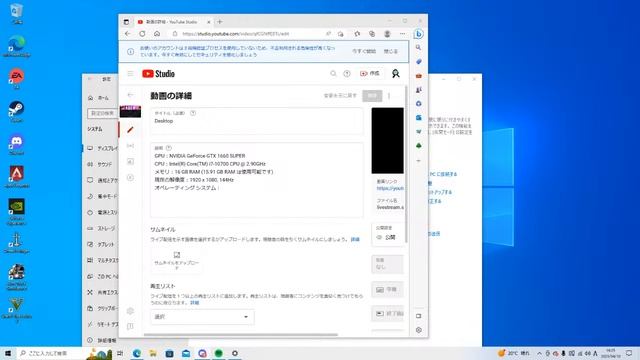Screen dimensions: 640x360
Task: Click the grey save button
Action: (x=372, y=96)
